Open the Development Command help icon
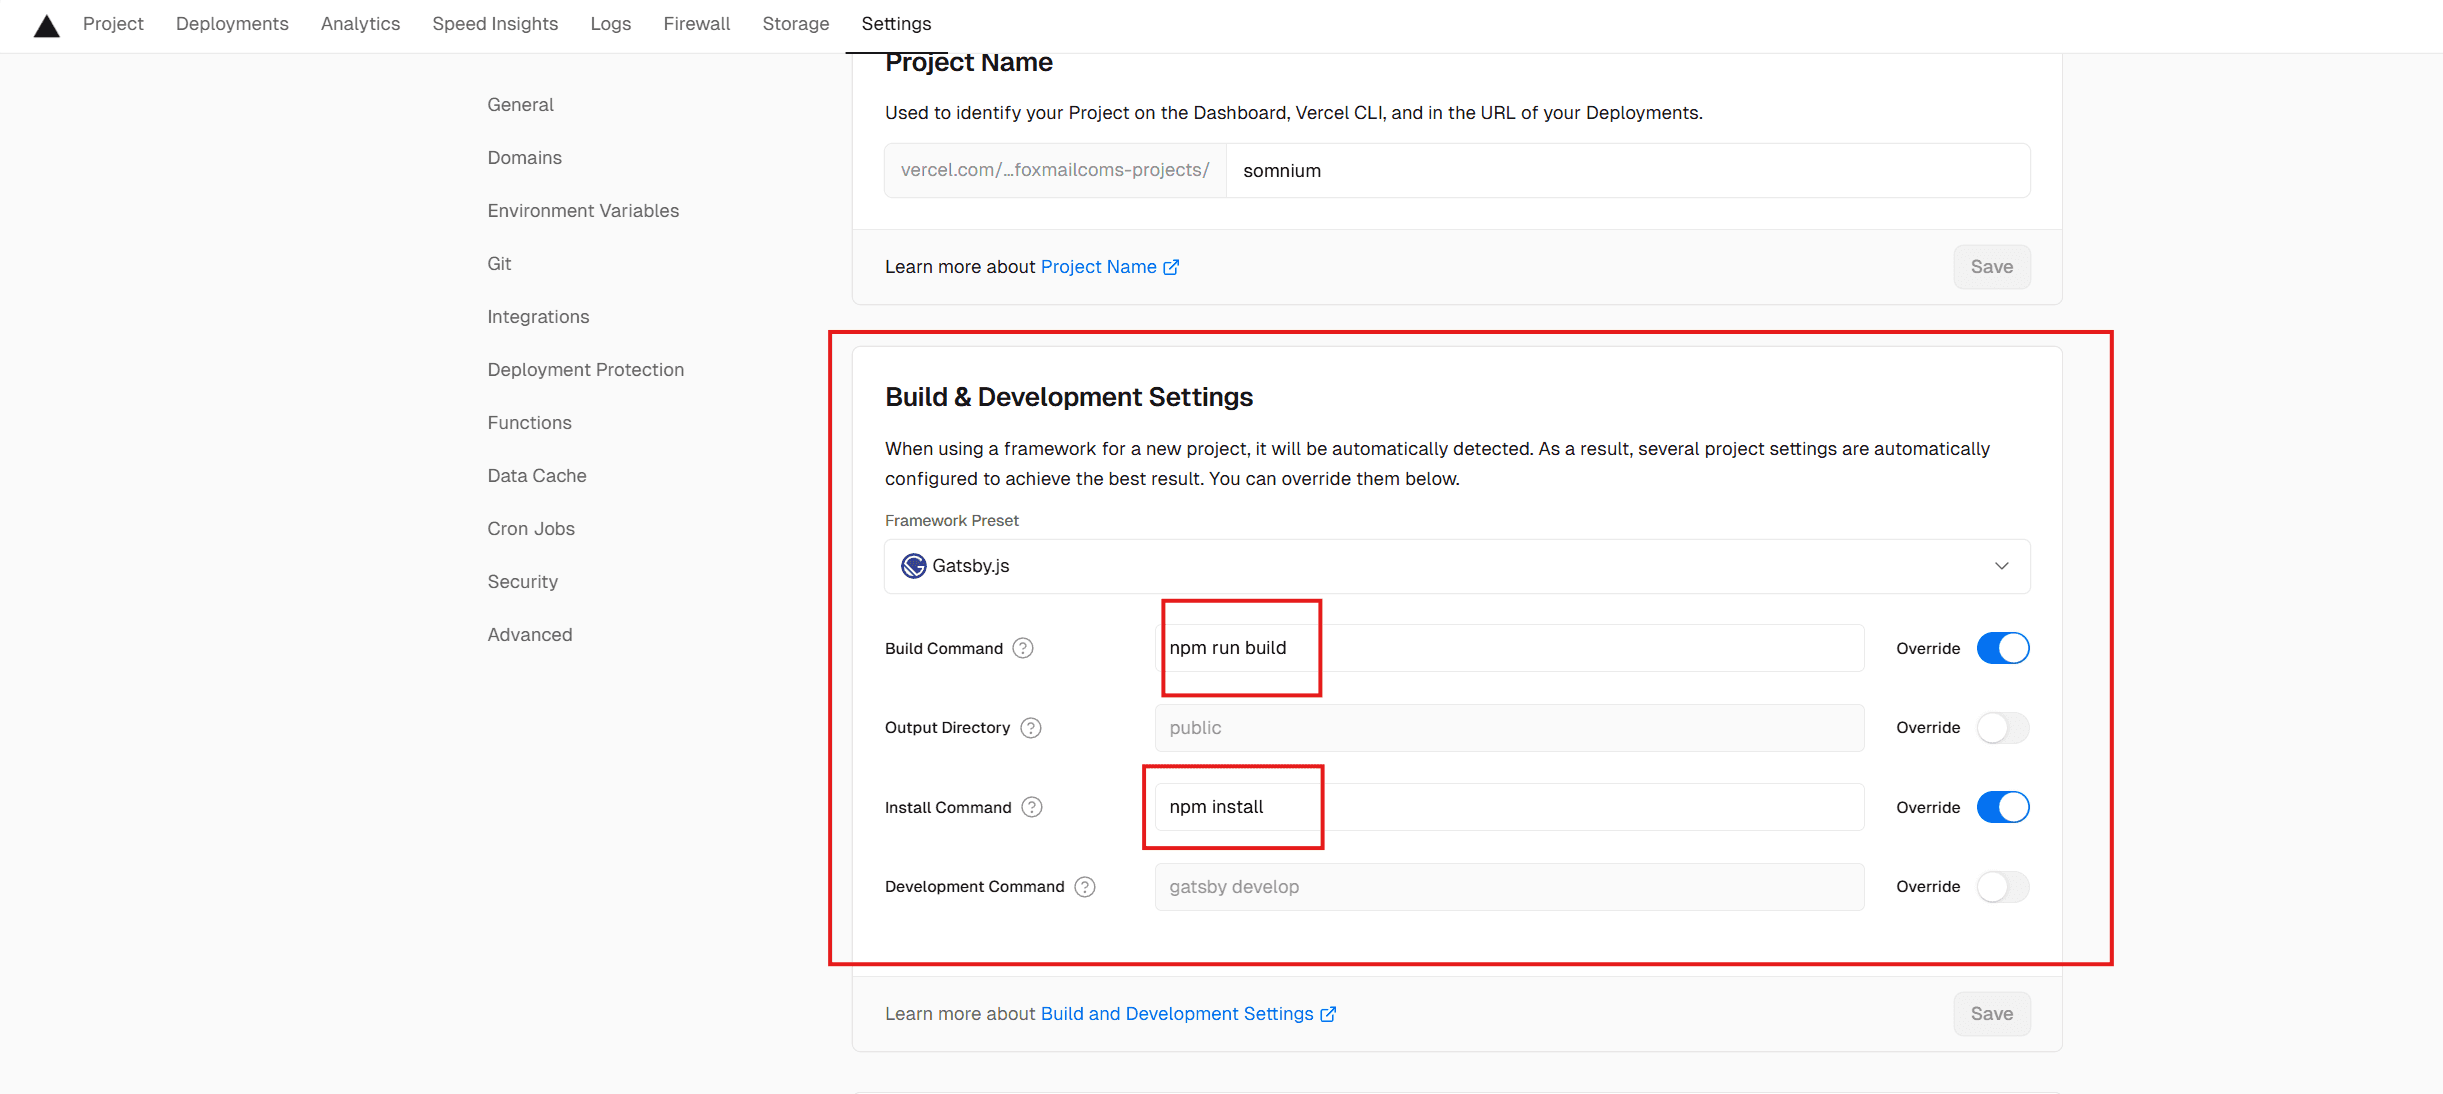Screen dimensions: 2443x1094 (1085, 887)
